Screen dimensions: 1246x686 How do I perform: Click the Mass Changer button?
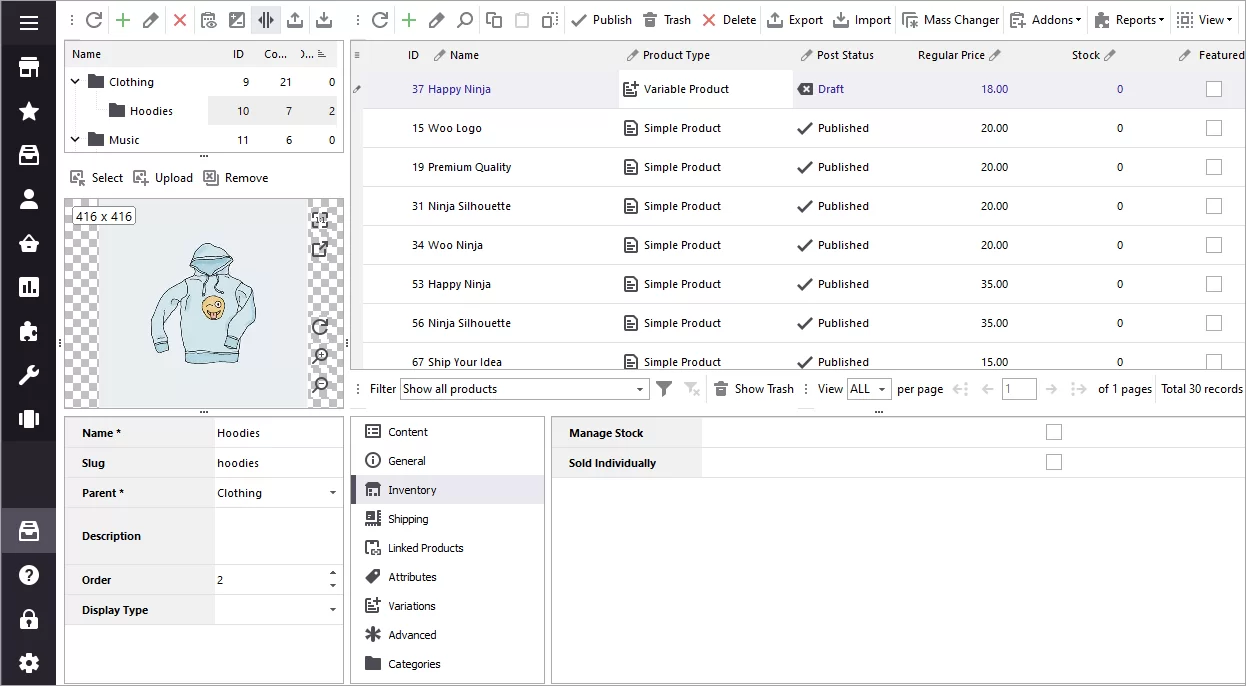tap(950, 20)
